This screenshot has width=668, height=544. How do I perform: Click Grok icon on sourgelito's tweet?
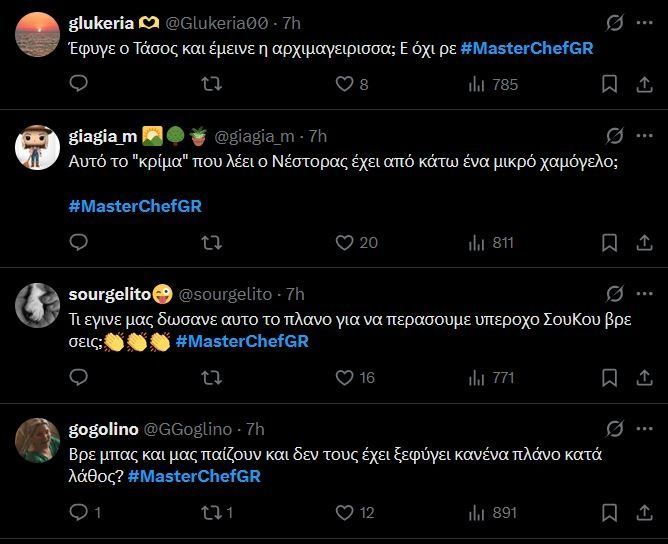[x=617, y=294]
